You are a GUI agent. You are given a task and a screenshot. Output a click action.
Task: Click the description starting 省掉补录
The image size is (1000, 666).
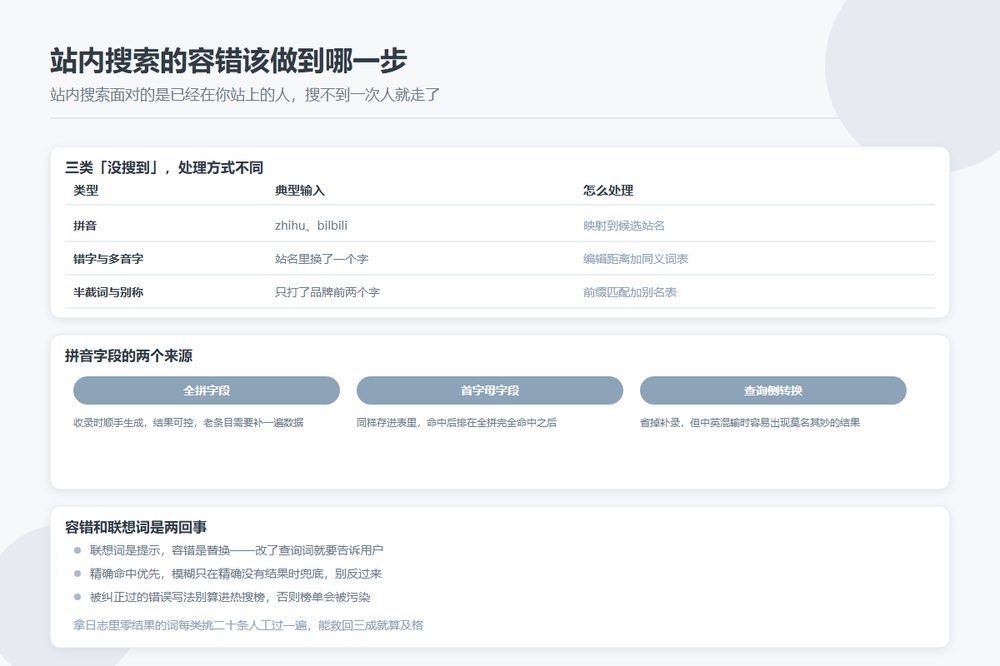(x=750, y=422)
